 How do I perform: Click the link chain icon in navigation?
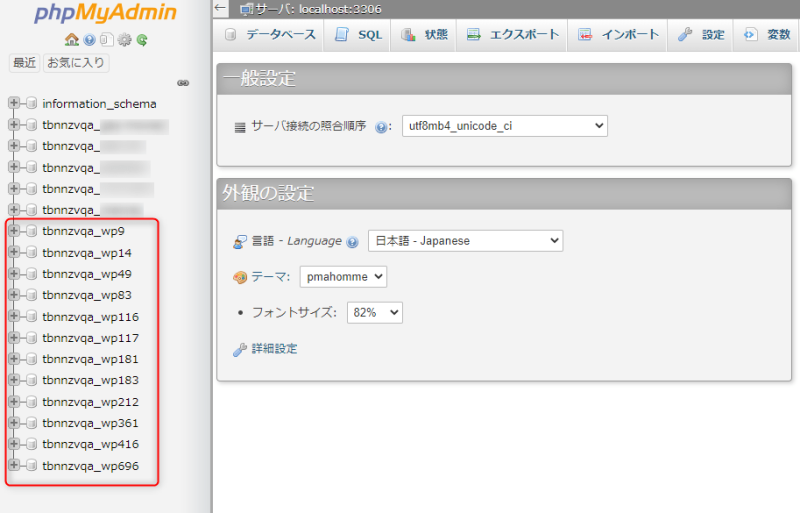point(183,83)
